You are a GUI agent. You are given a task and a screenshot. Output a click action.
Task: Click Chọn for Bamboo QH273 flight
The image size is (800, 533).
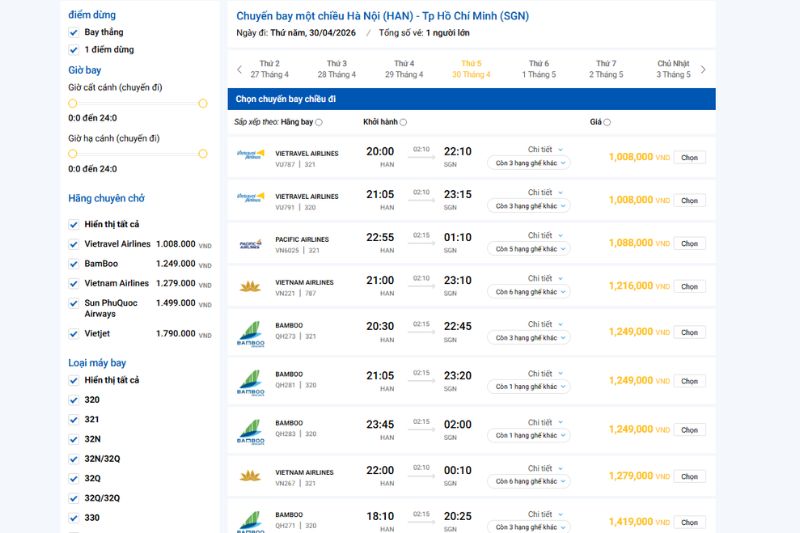(689, 333)
